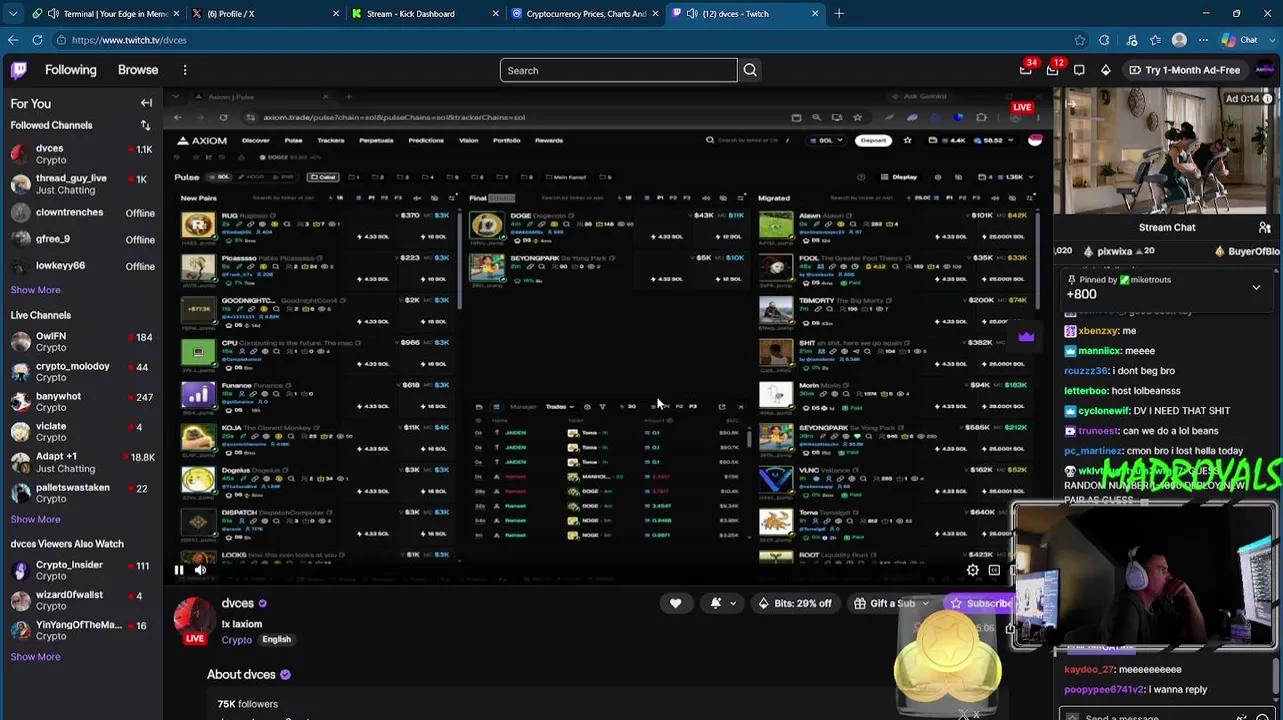Go to the Browse page
Viewport: 1283px width, 720px height.
(x=138, y=70)
